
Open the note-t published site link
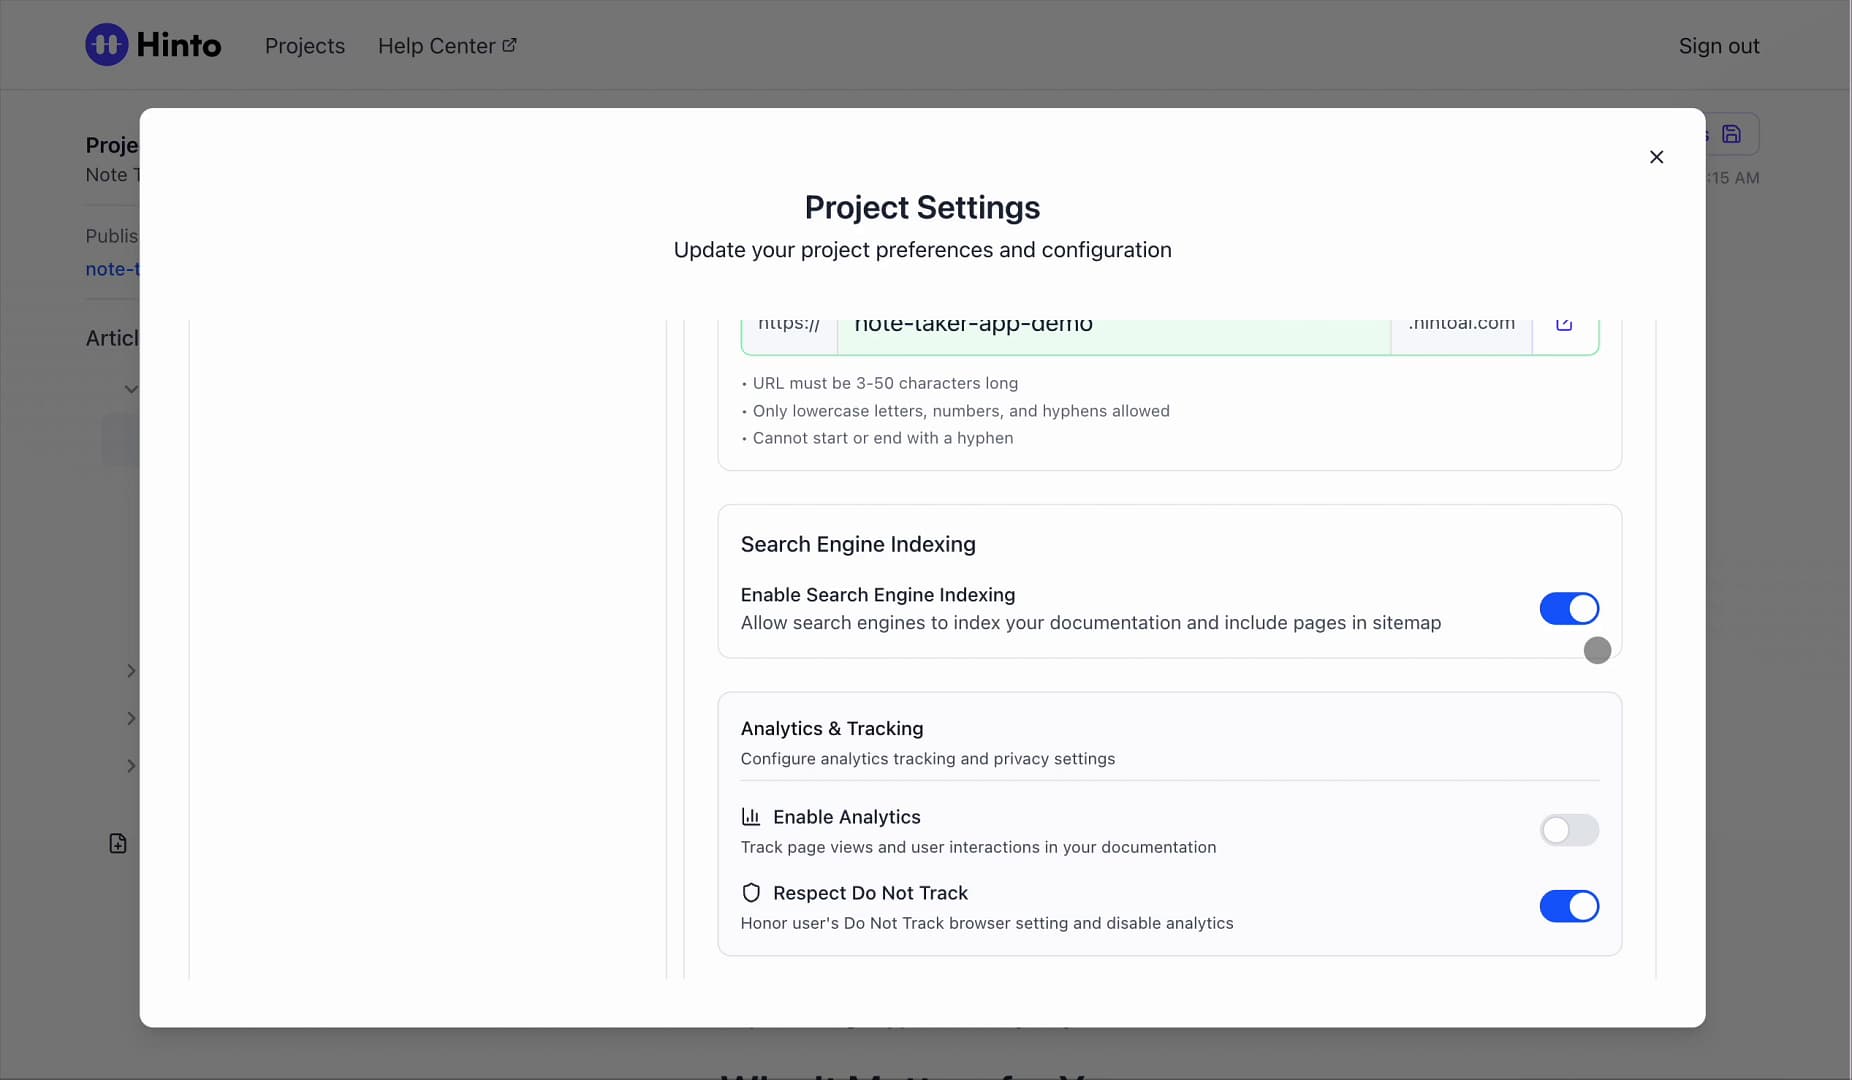tap(112, 269)
